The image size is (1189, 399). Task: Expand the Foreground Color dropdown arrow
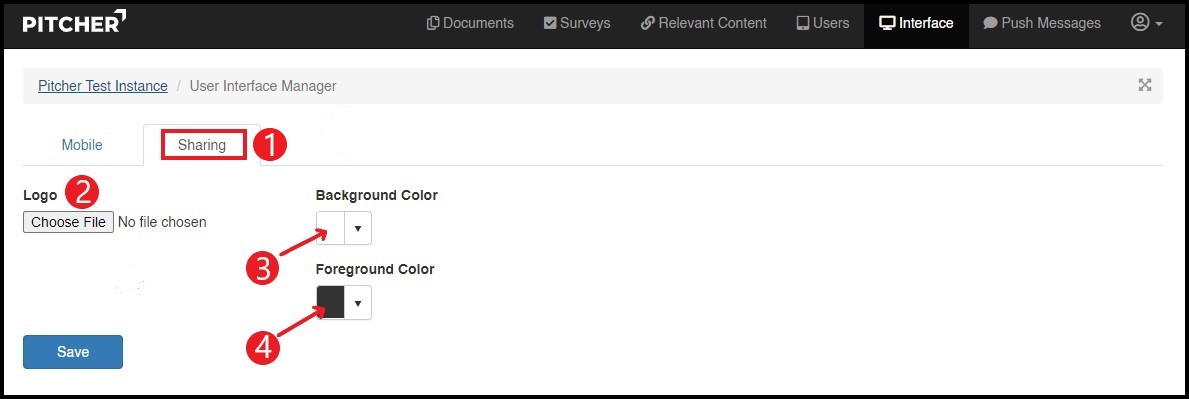click(x=358, y=303)
